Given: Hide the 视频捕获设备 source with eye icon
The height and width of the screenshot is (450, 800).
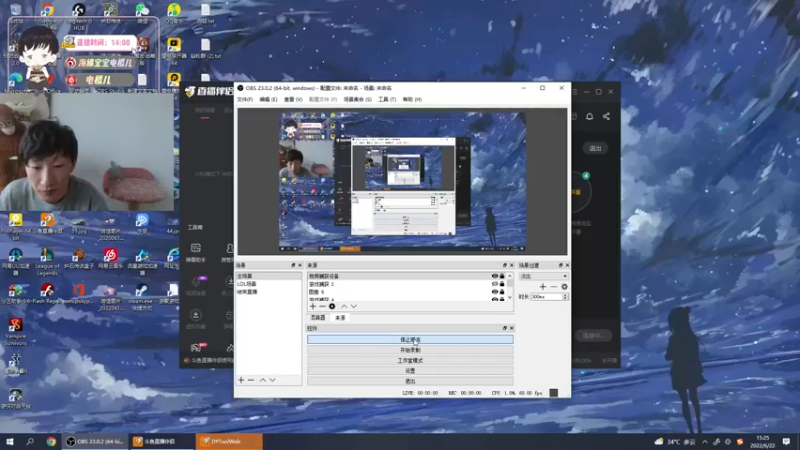Looking at the screenshot, I should pos(494,276).
